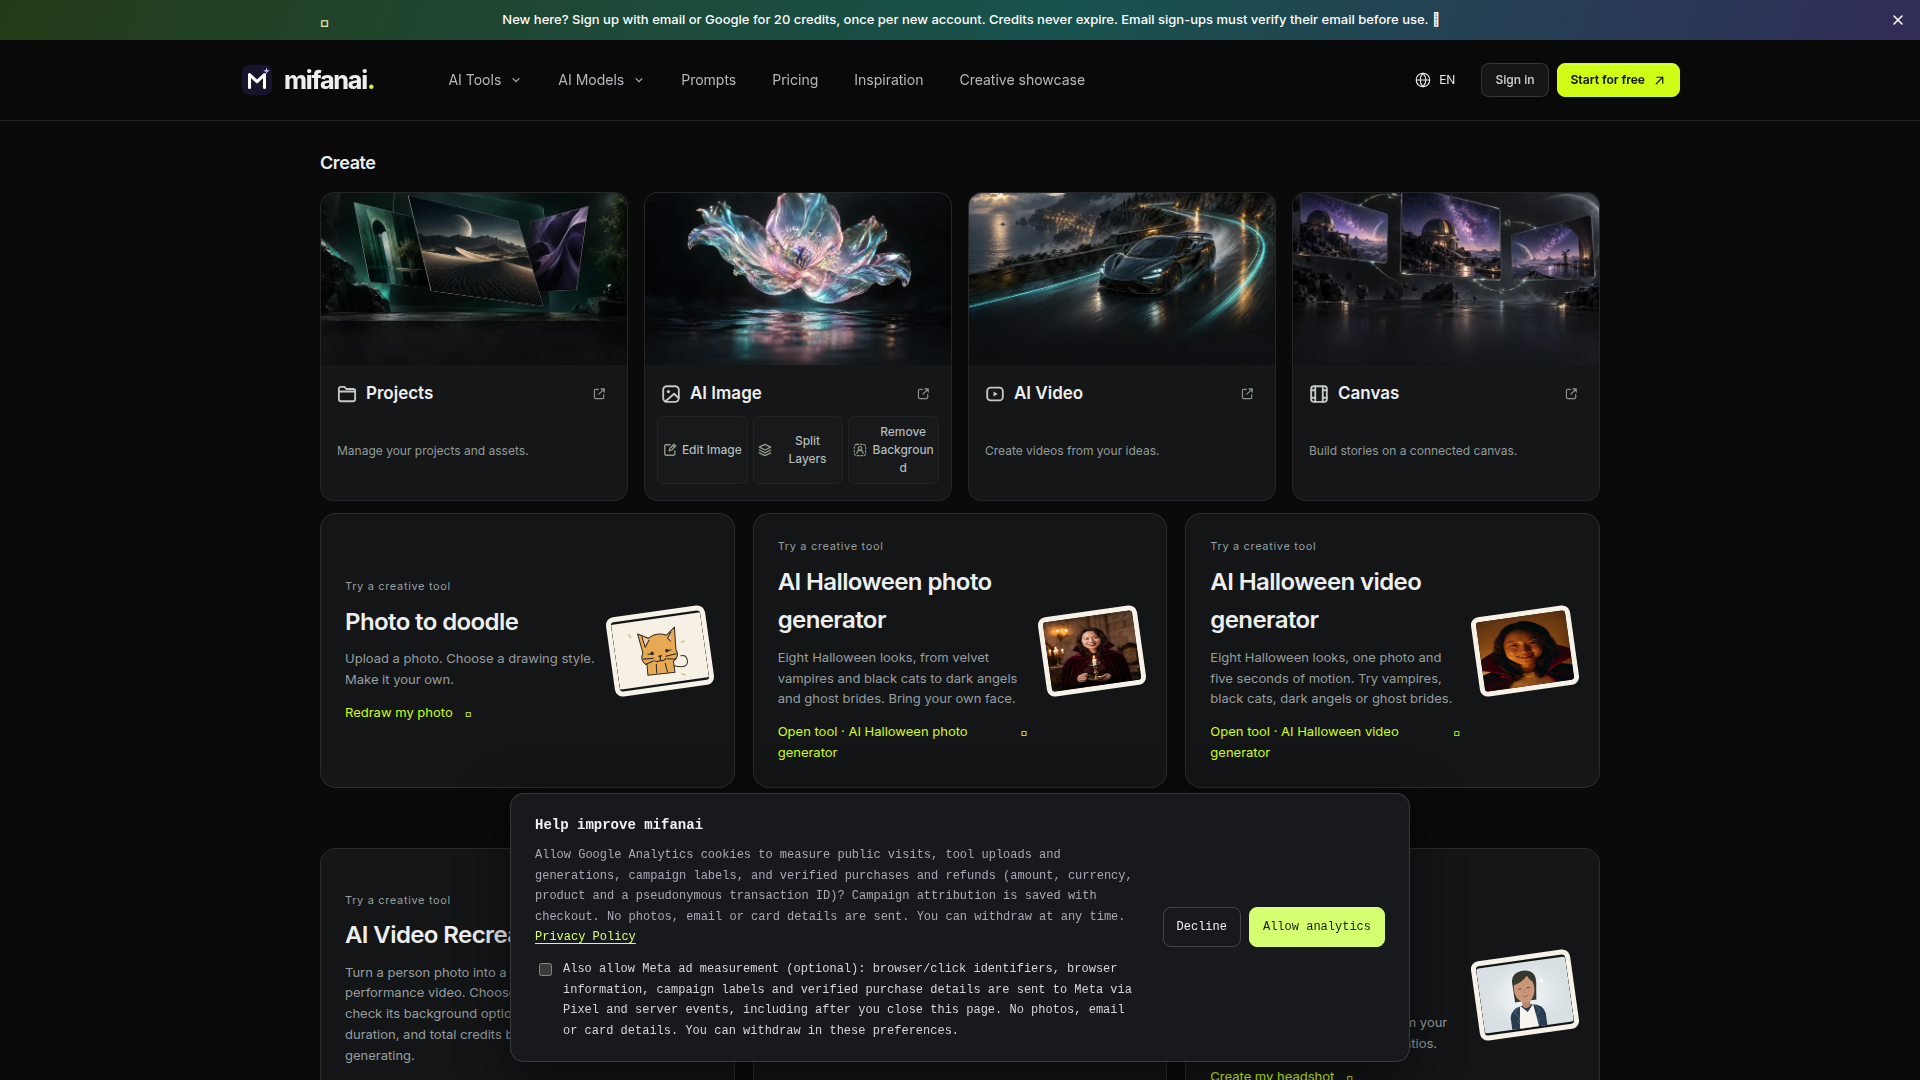The height and width of the screenshot is (1080, 1920).
Task: Open Canvas via its external-link icon
Action: (x=1571, y=394)
